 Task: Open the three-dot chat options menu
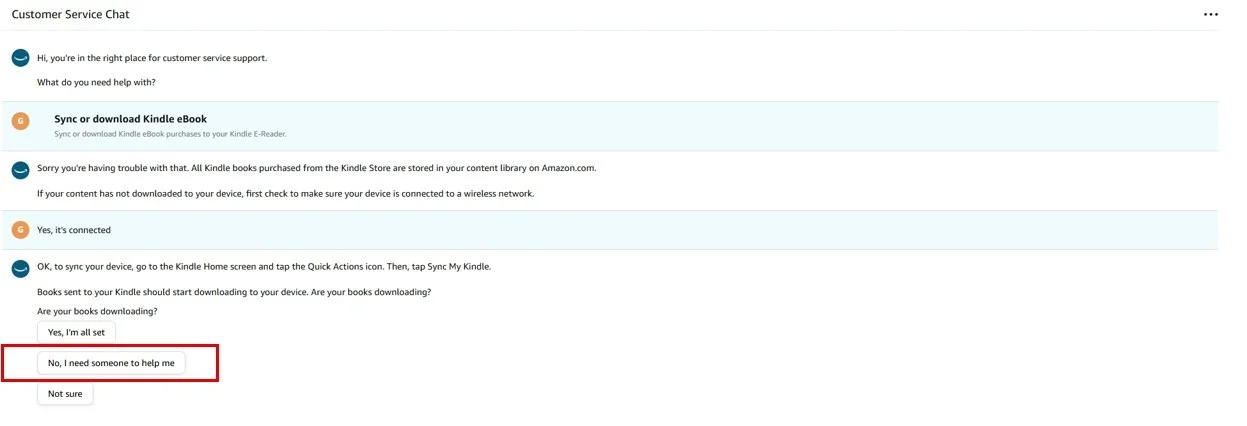point(1211,15)
